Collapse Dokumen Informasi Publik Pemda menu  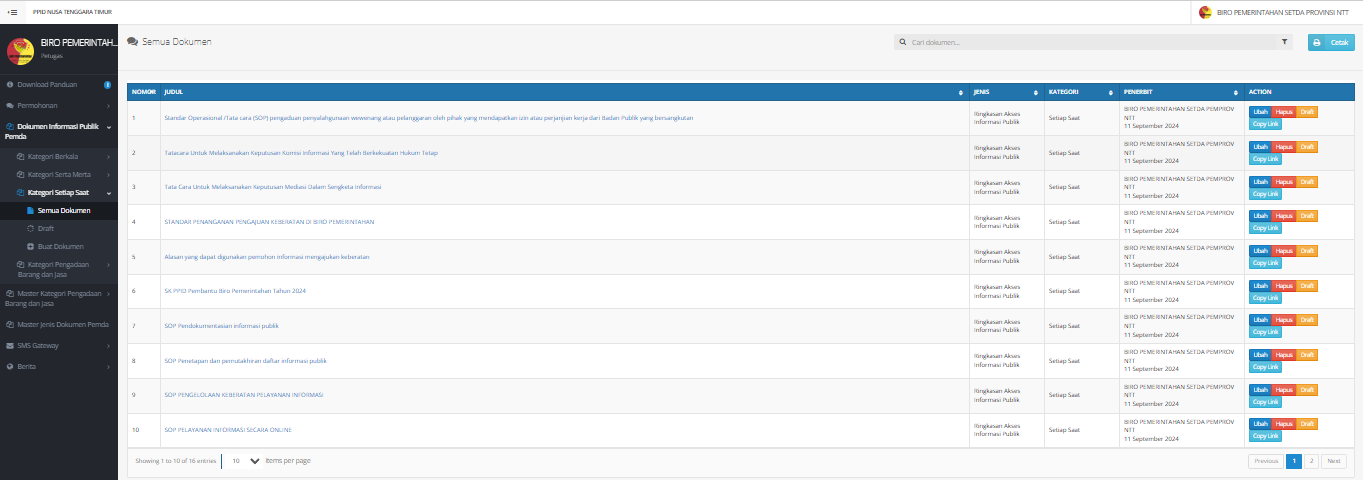pyautogui.click(x=59, y=131)
